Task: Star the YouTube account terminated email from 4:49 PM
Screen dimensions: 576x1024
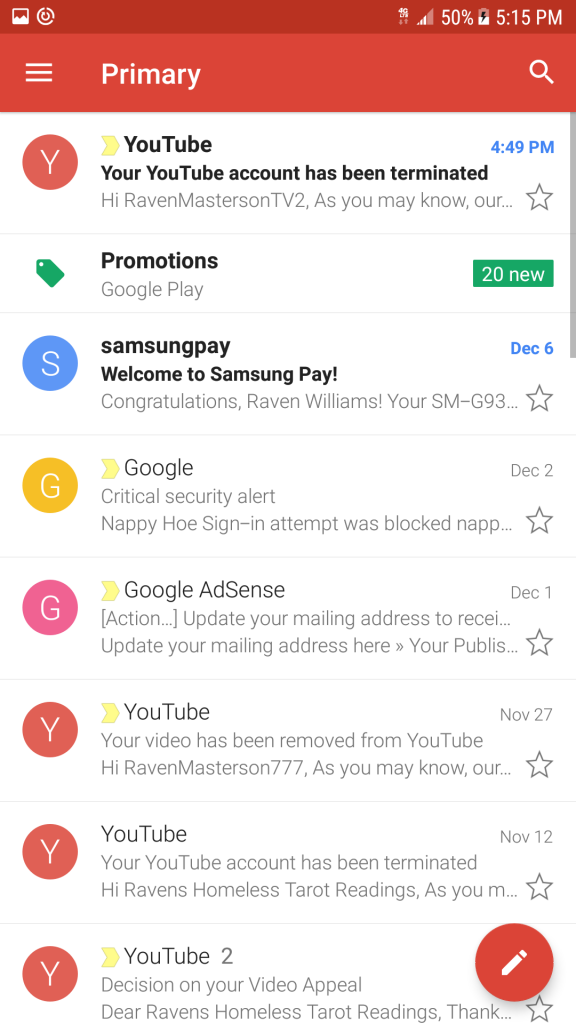Action: coord(539,197)
